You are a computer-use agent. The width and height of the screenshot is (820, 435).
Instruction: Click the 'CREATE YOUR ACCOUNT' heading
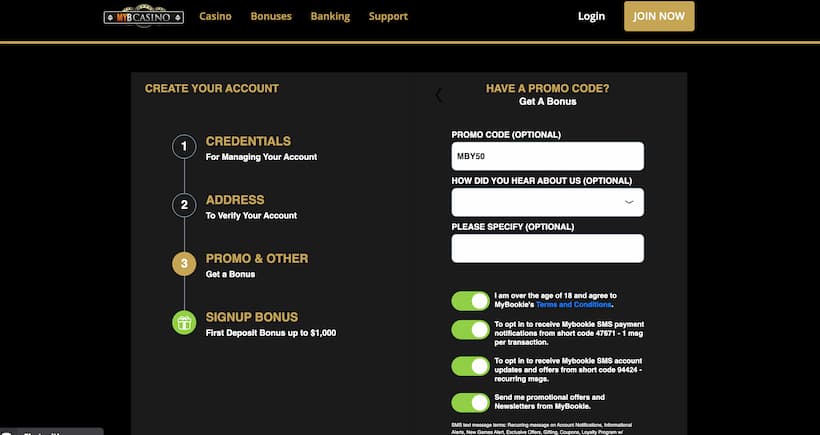point(212,89)
